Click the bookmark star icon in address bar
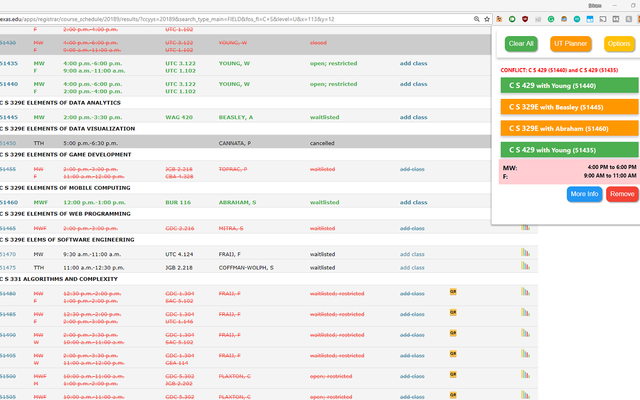 tap(485, 19)
